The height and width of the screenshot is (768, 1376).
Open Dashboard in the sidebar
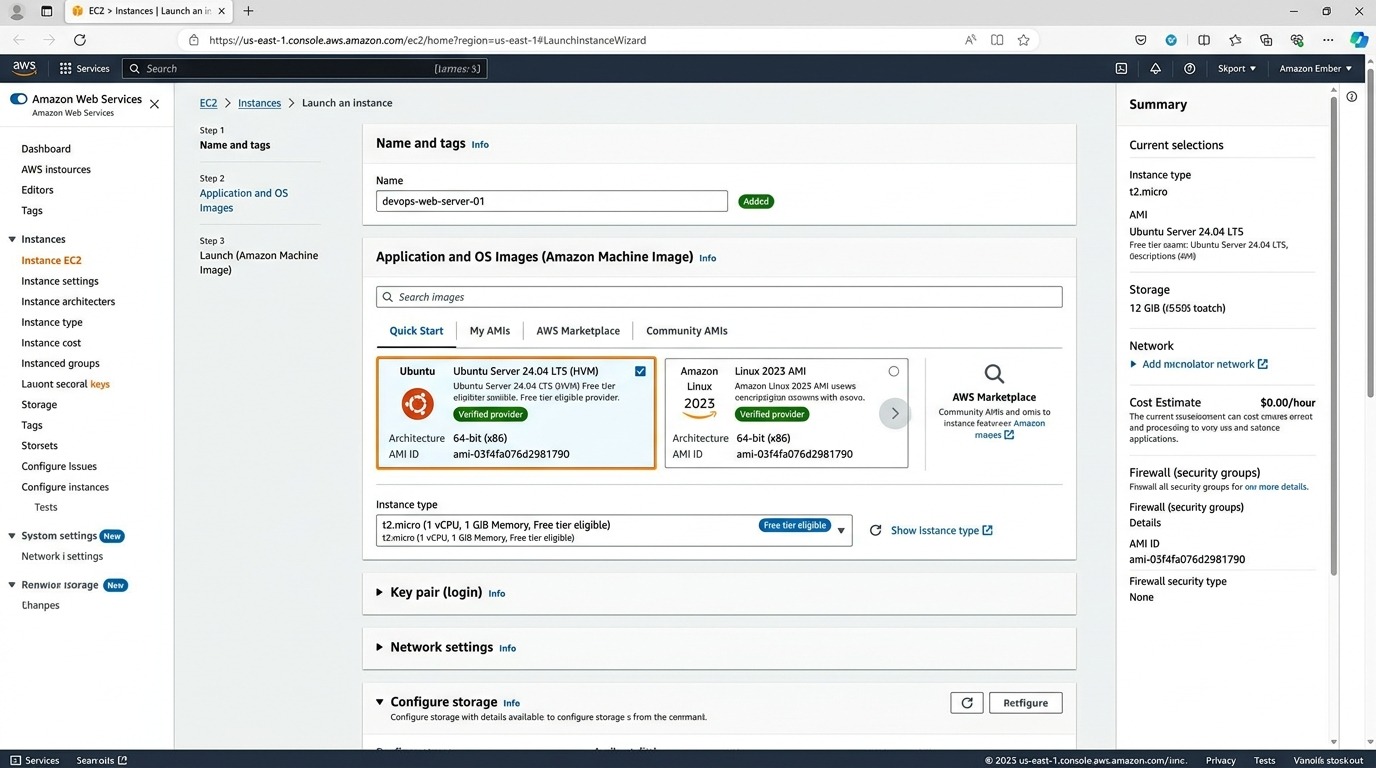tap(46, 149)
